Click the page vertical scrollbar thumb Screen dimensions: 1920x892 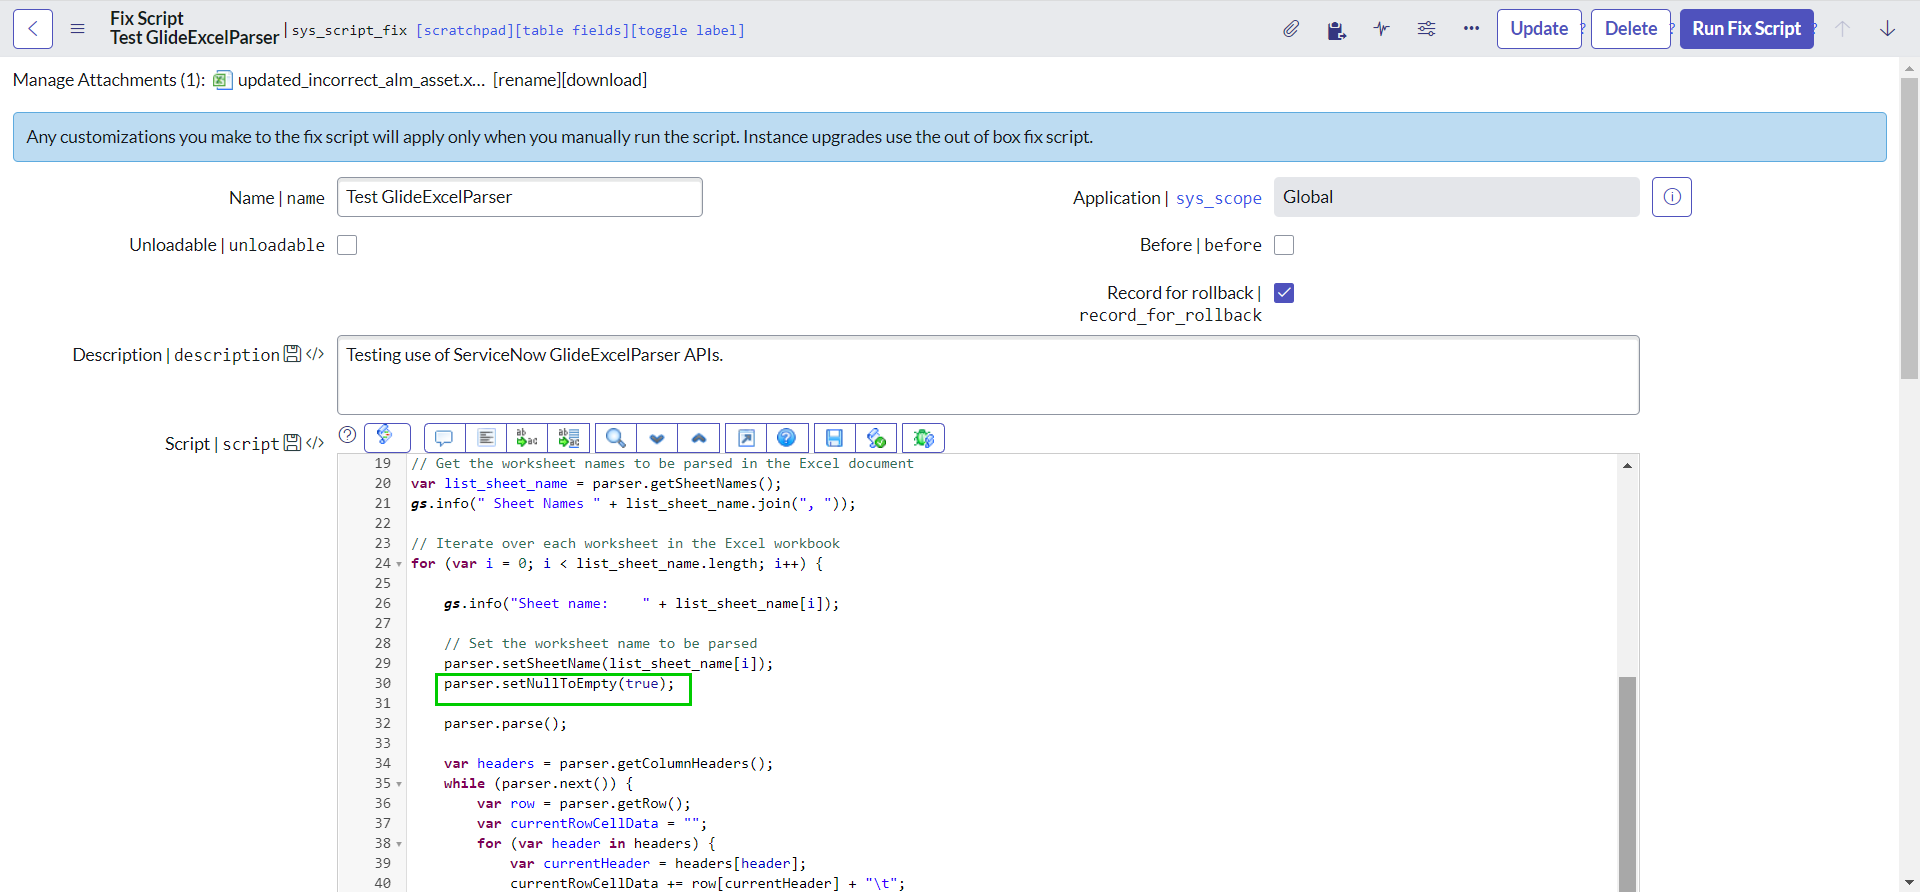click(1909, 228)
